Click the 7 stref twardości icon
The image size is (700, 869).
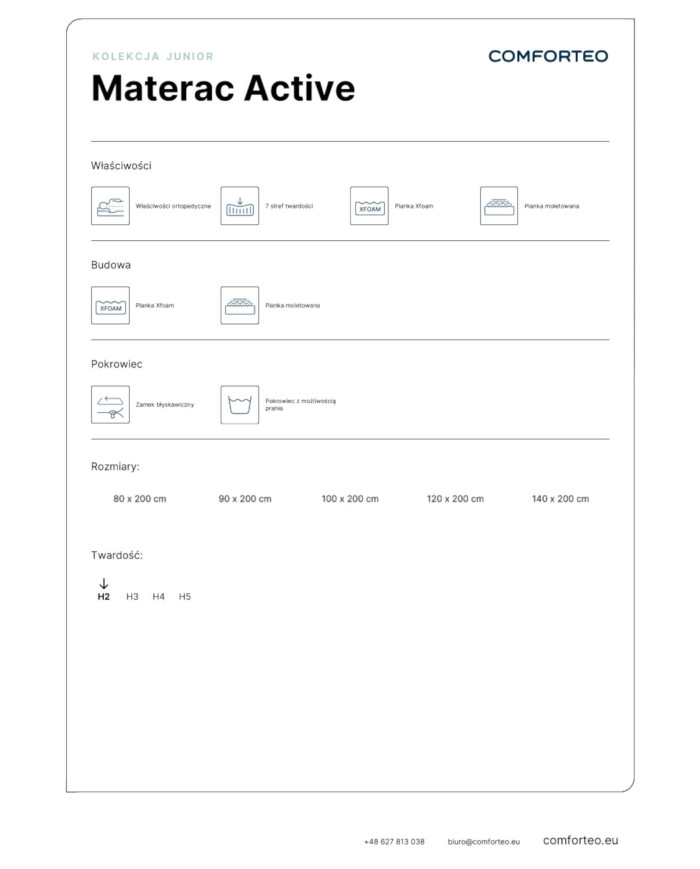(x=240, y=206)
